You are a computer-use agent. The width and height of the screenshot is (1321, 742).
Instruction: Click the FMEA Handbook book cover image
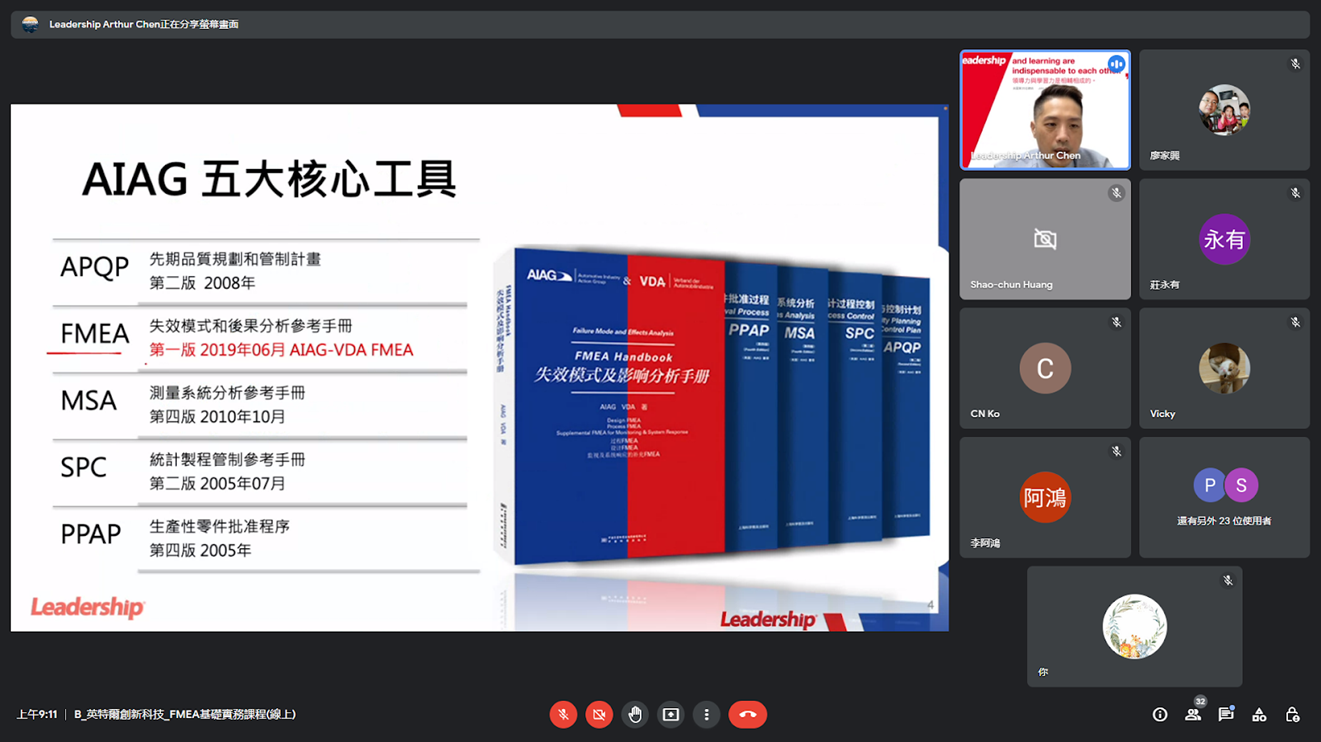point(618,405)
